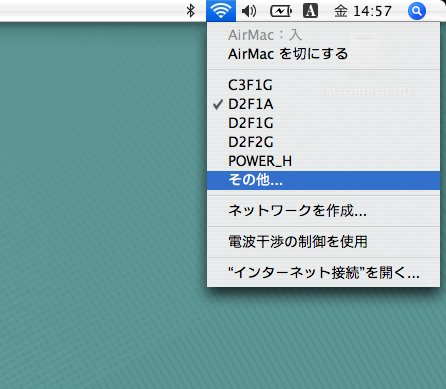Viewport: 446px width, 389px height.
Task: Show the clock reading 金 14:57
Action: (363, 11)
